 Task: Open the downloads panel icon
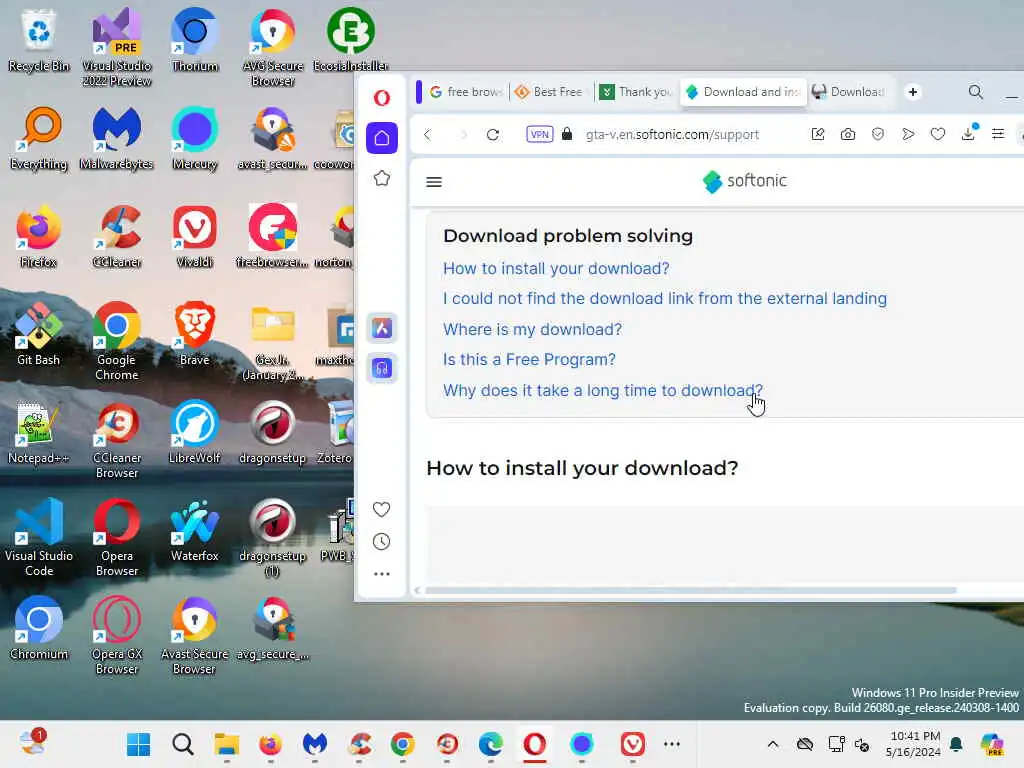[x=968, y=133]
